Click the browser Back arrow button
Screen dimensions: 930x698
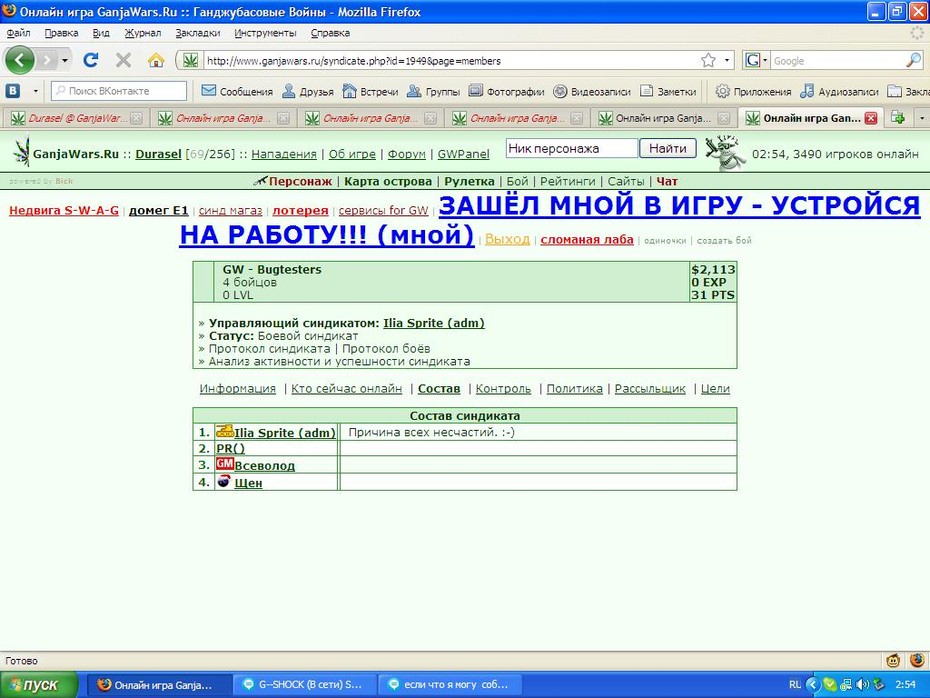tap(20, 60)
